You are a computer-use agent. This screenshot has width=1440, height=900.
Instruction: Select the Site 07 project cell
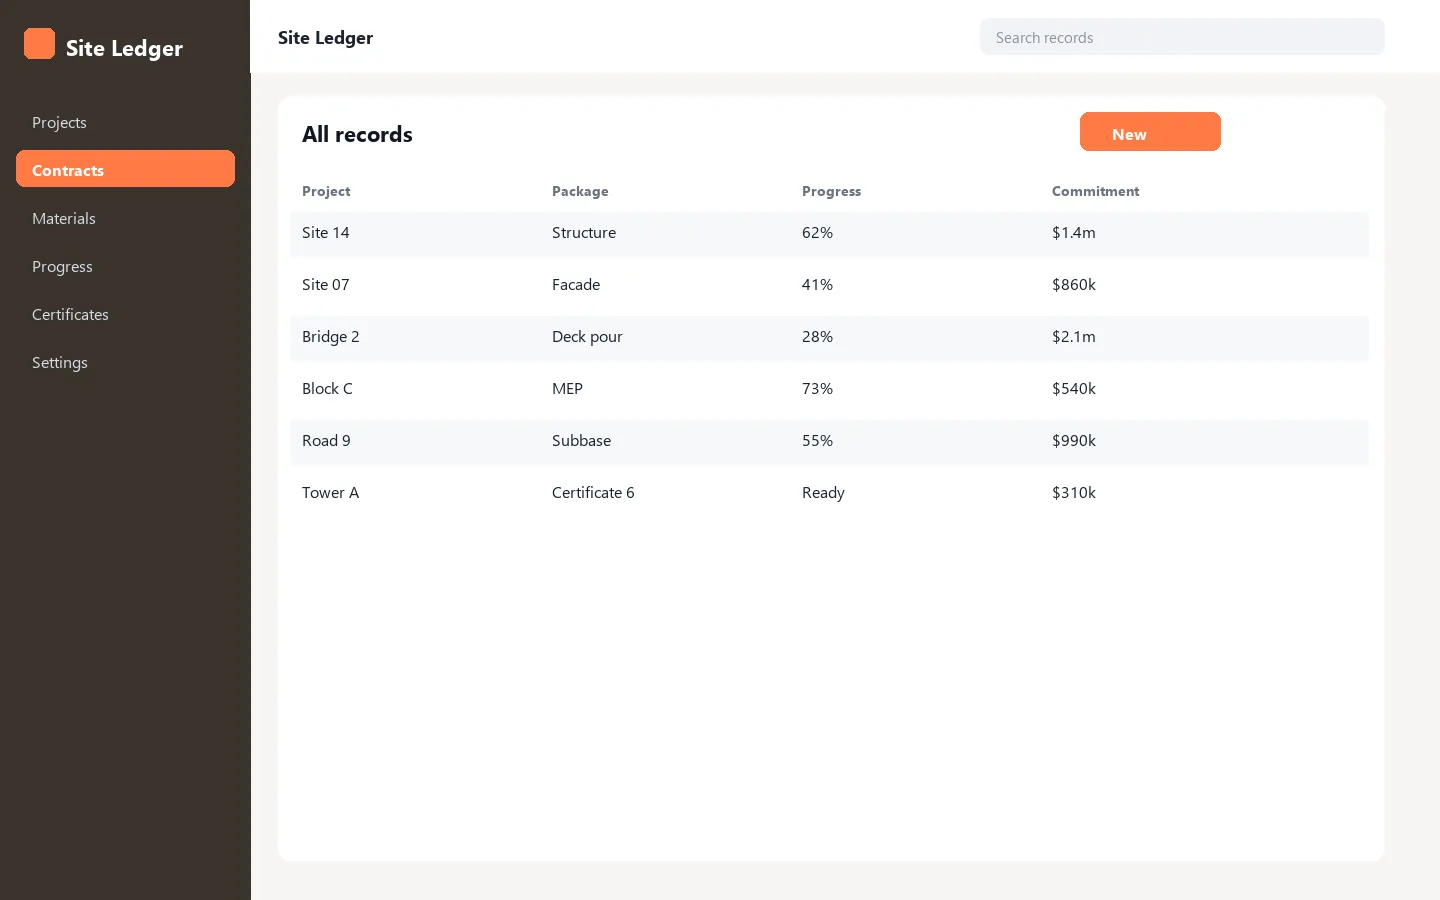click(326, 284)
